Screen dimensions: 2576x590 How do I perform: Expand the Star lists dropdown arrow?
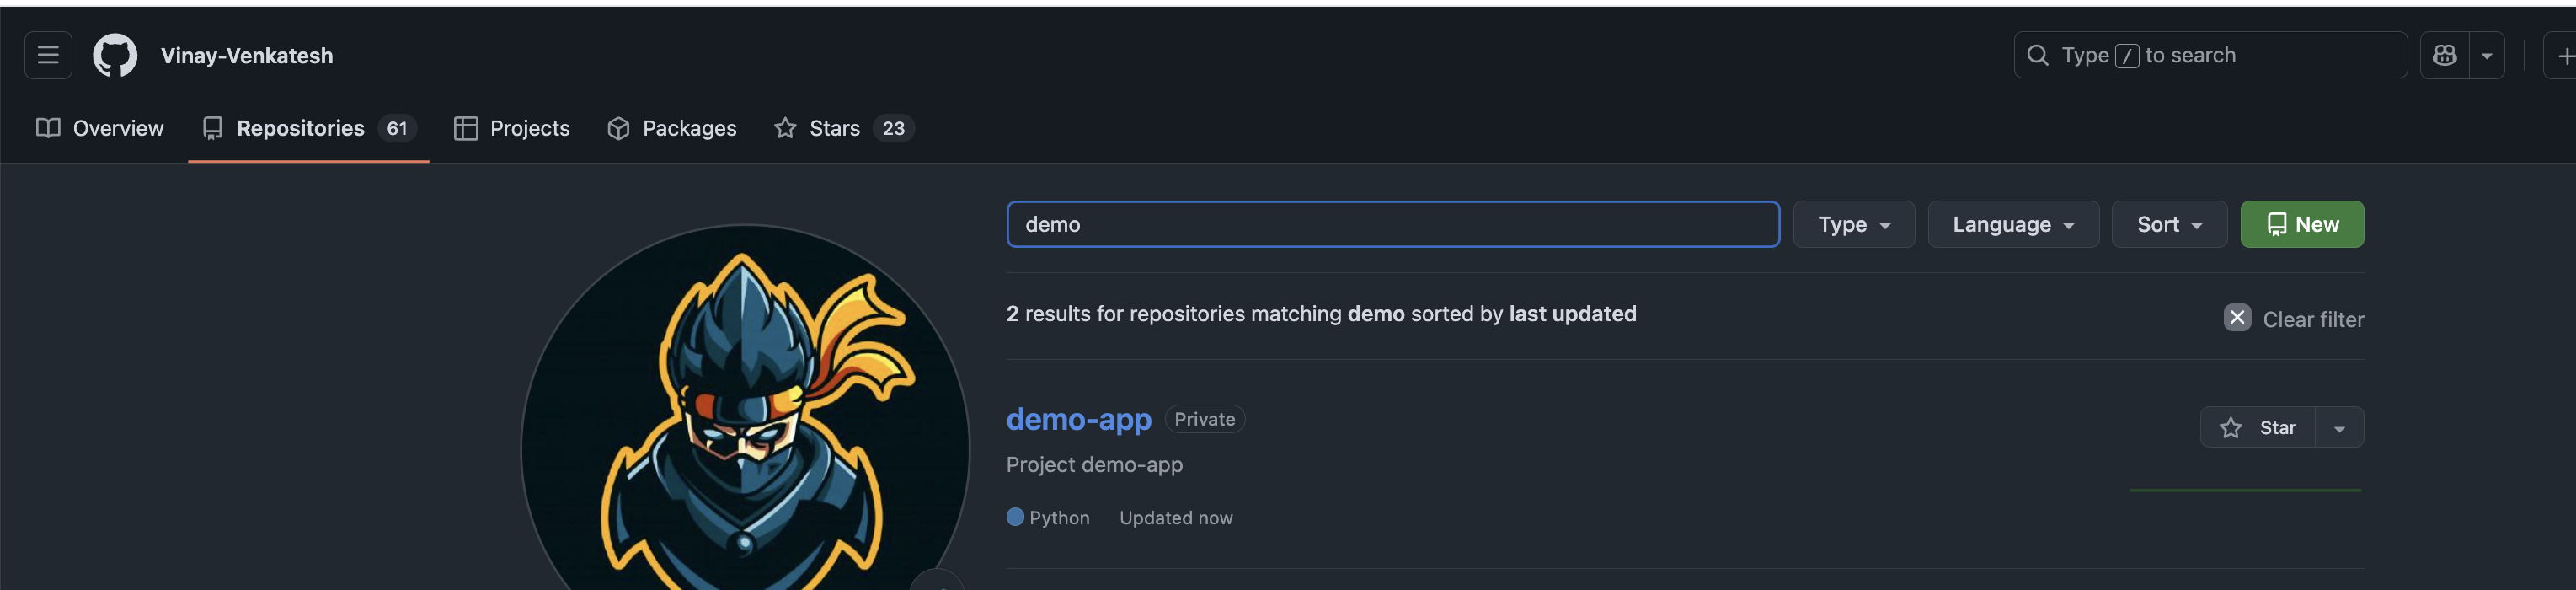click(x=2339, y=428)
